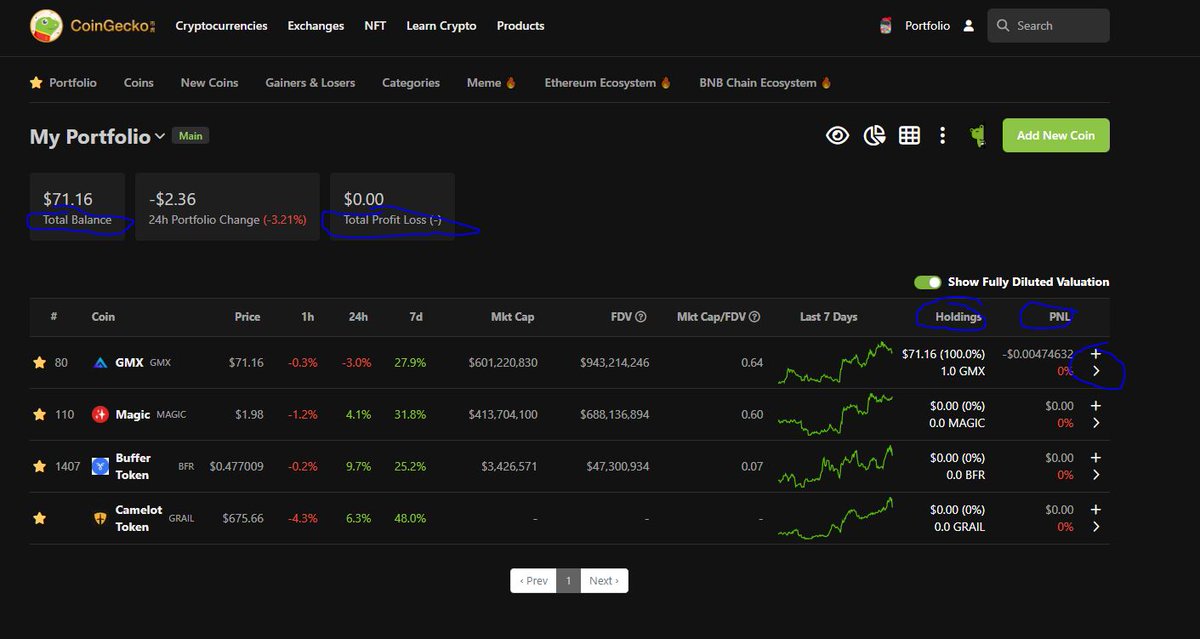1200x639 pixels.
Task: Expand GMX transaction details chevron
Action: [1096, 371]
